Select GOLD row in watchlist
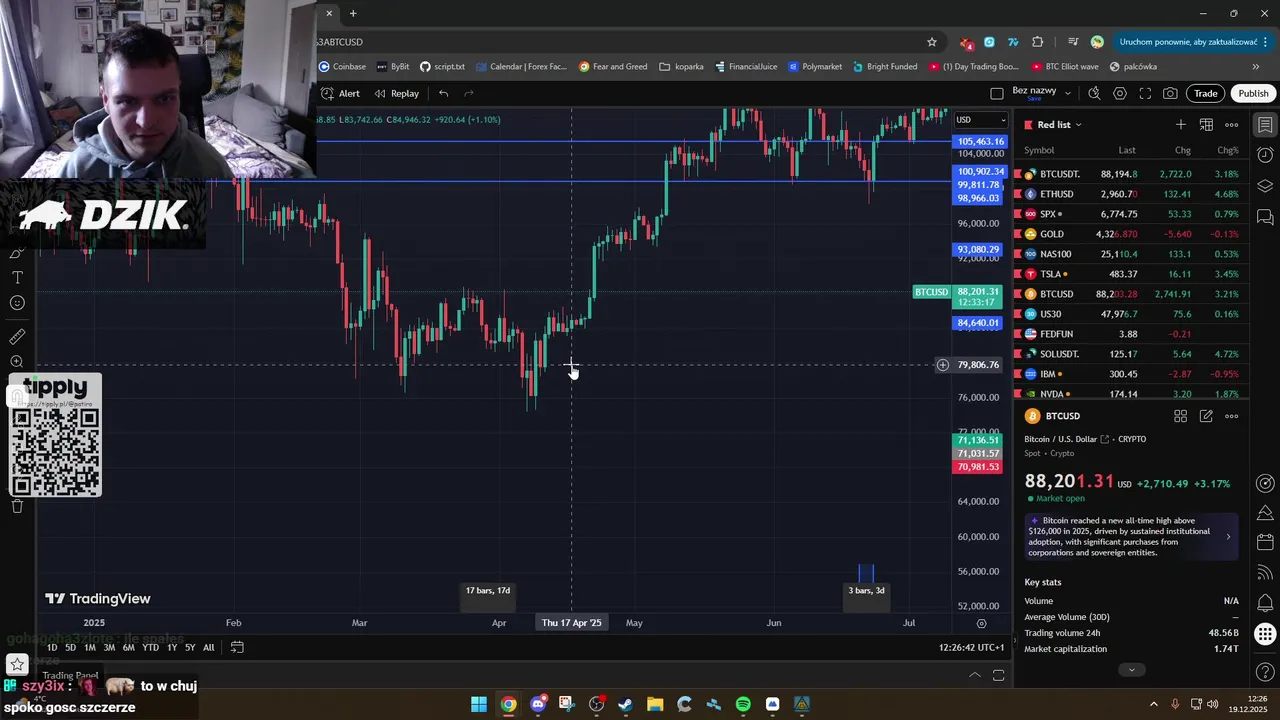 point(1131,234)
